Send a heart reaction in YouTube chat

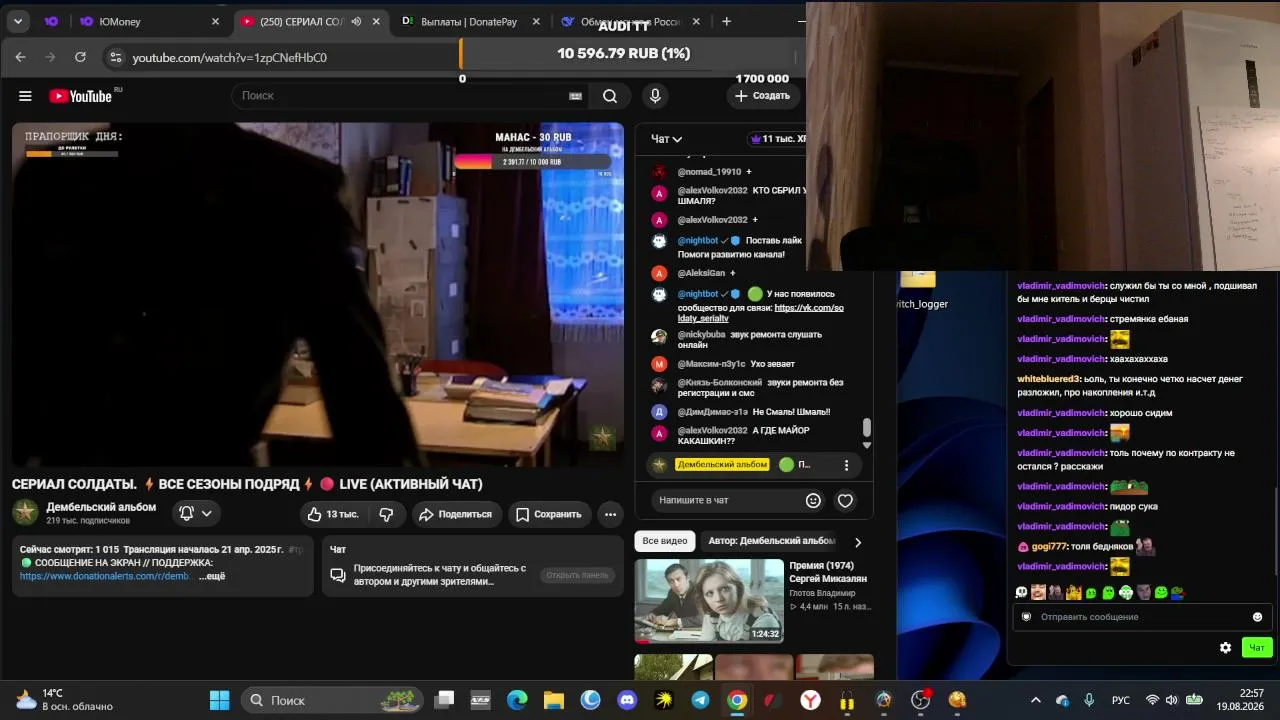(845, 500)
